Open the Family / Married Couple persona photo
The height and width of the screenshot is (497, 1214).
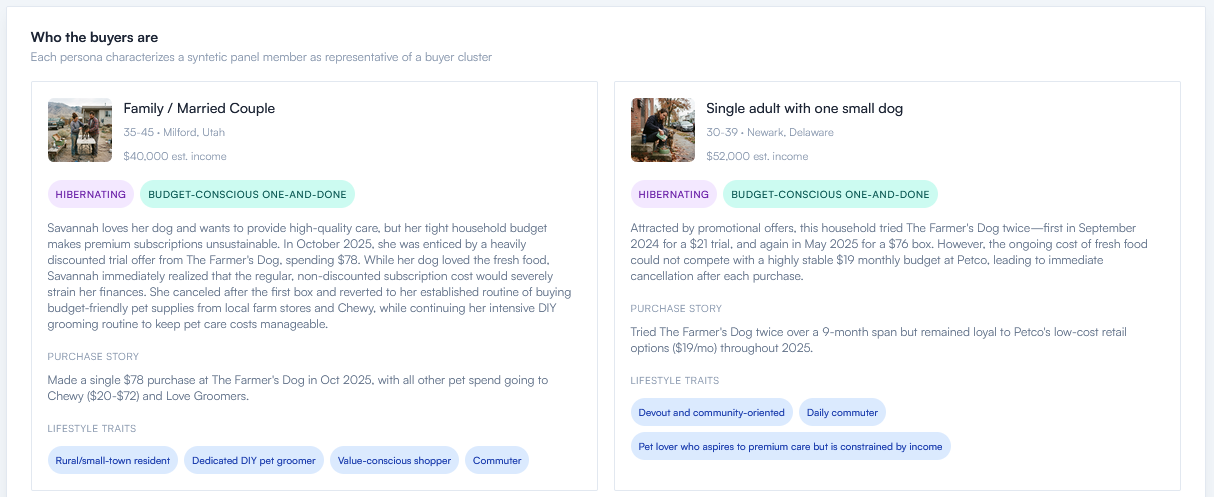coord(80,130)
